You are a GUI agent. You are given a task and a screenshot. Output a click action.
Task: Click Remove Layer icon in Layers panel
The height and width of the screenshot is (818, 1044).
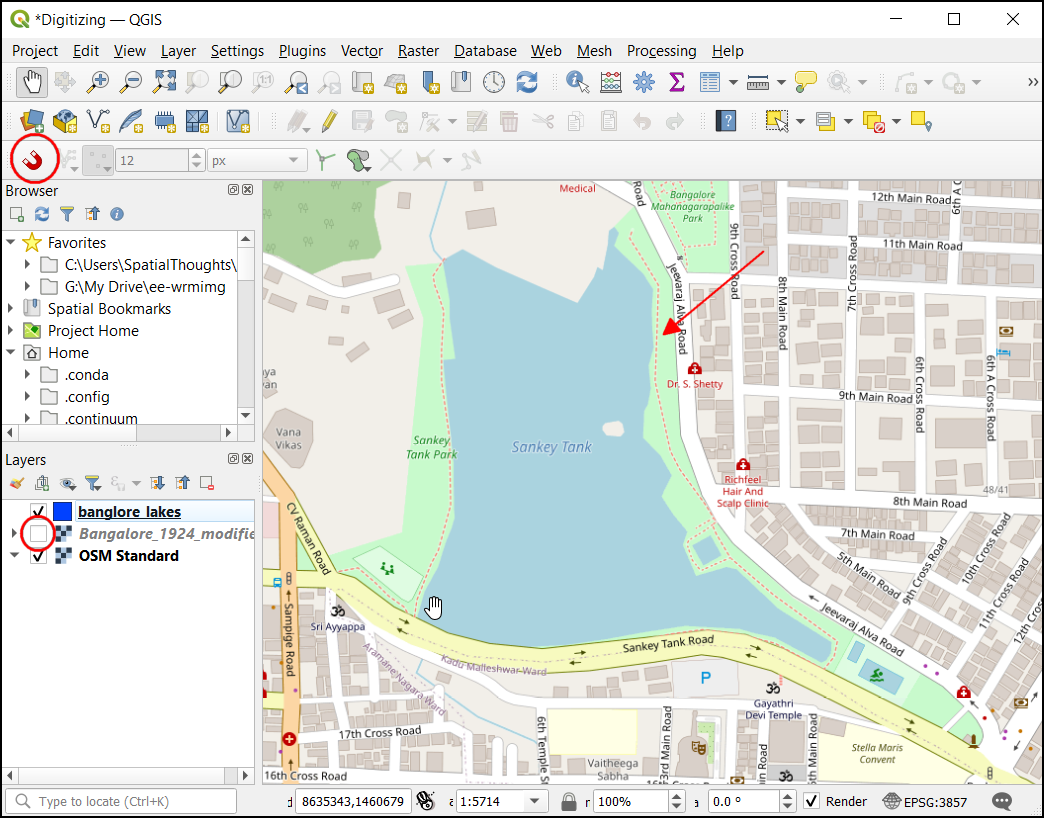[207, 483]
